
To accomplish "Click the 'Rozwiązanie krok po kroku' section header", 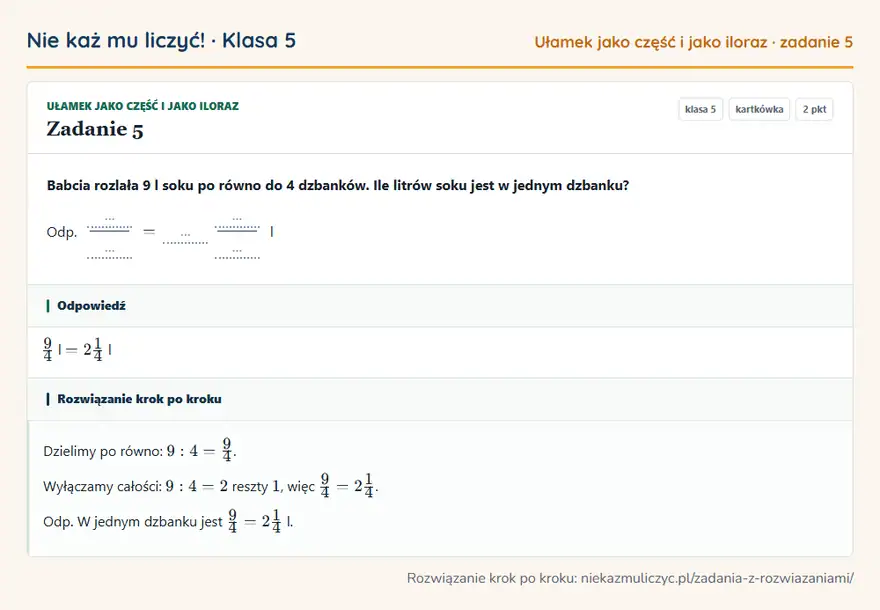I will click(440, 399).
